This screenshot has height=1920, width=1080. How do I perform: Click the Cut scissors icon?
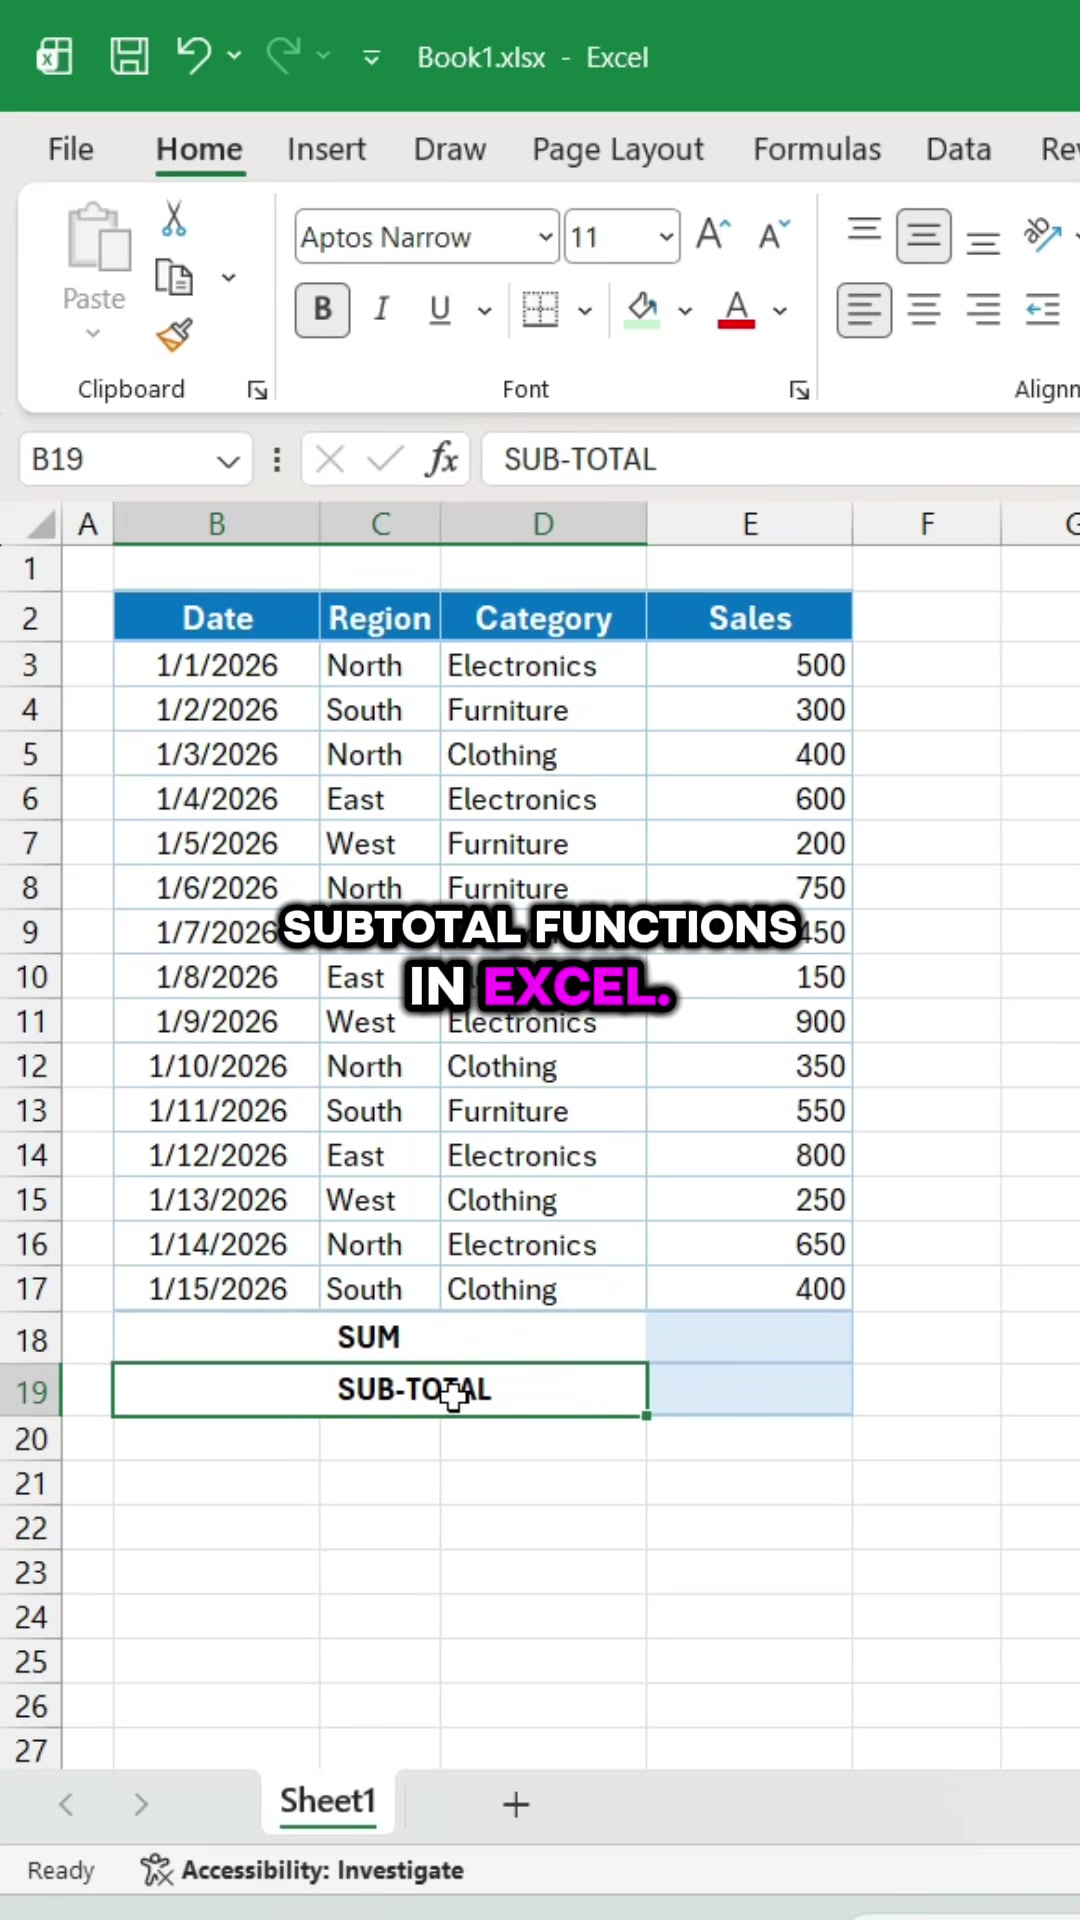[x=174, y=218]
